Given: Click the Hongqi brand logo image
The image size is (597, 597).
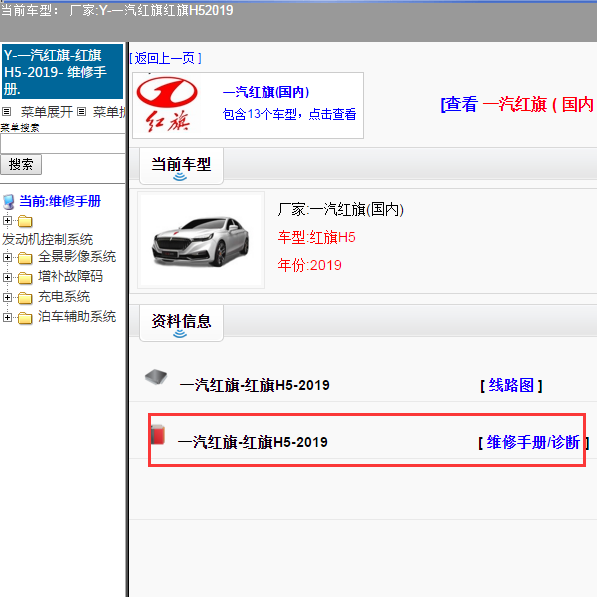Looking at the screenshot, I should point(167,104).
